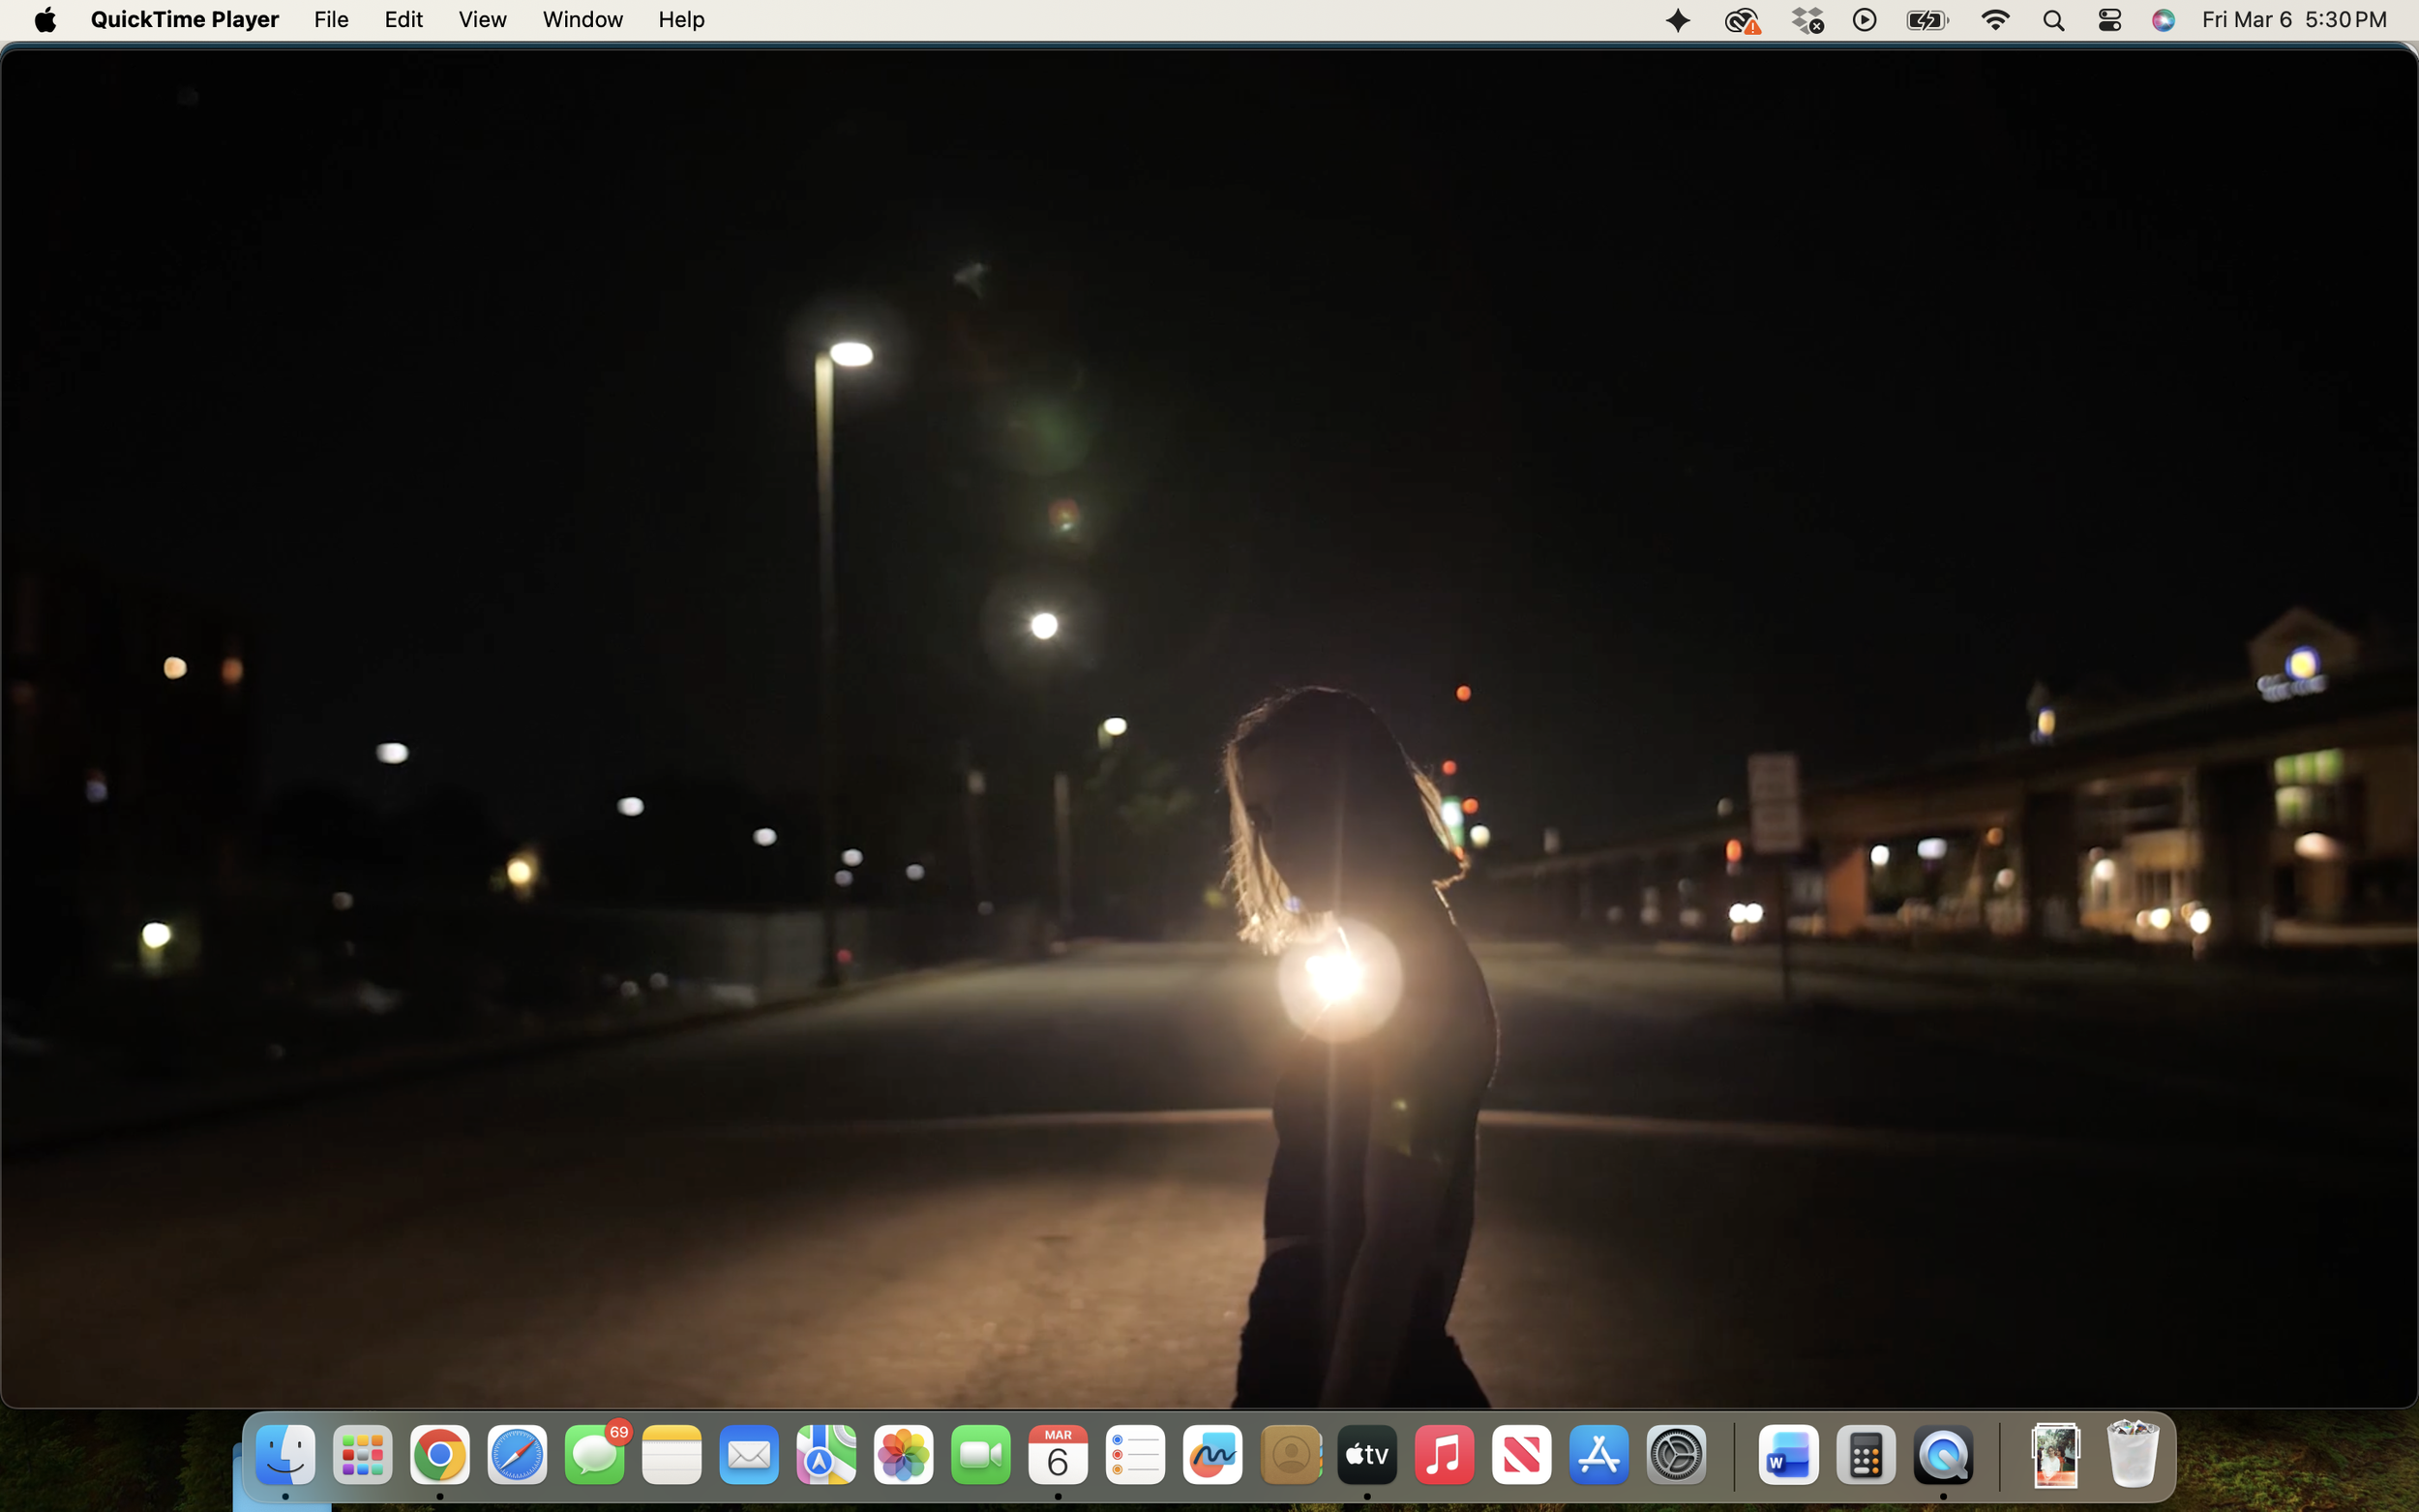Open Control Center toggles icon

click(2109, 20)
